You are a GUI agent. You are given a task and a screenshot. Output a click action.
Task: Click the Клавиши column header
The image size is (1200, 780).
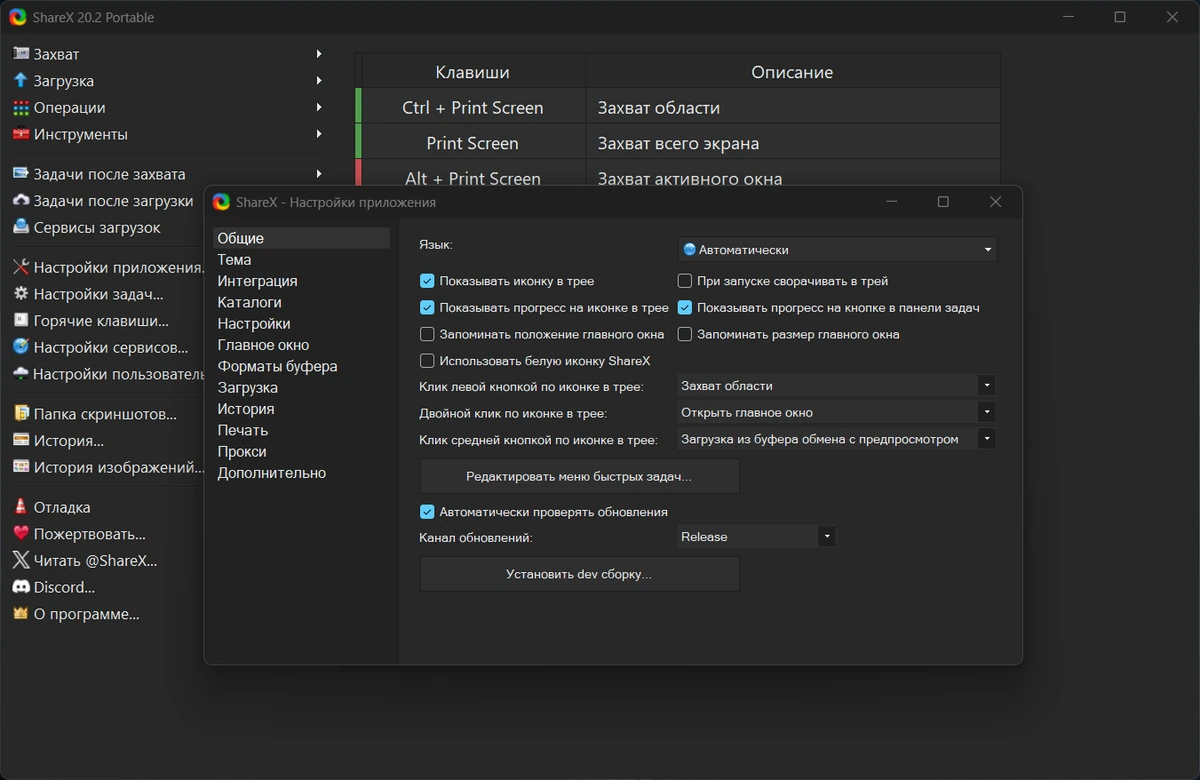473,72
